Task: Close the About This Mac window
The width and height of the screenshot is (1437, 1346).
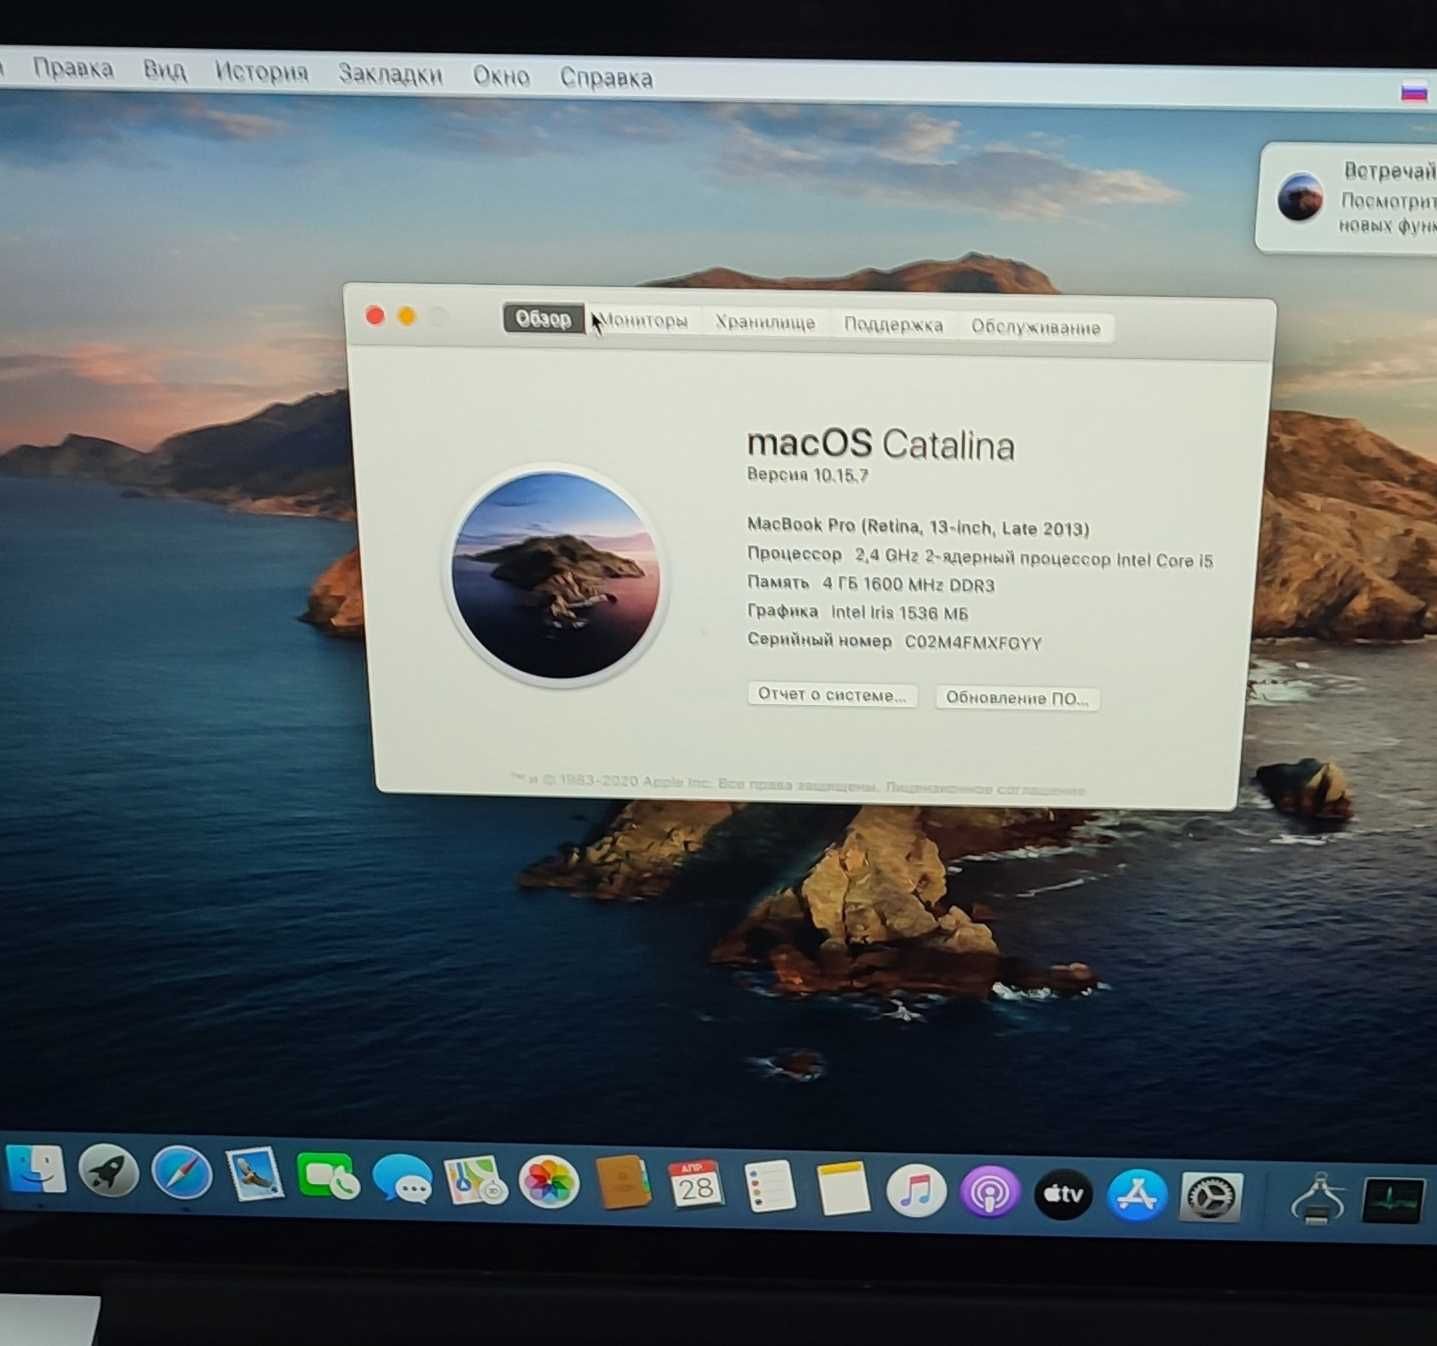Action: click(375, 316)
